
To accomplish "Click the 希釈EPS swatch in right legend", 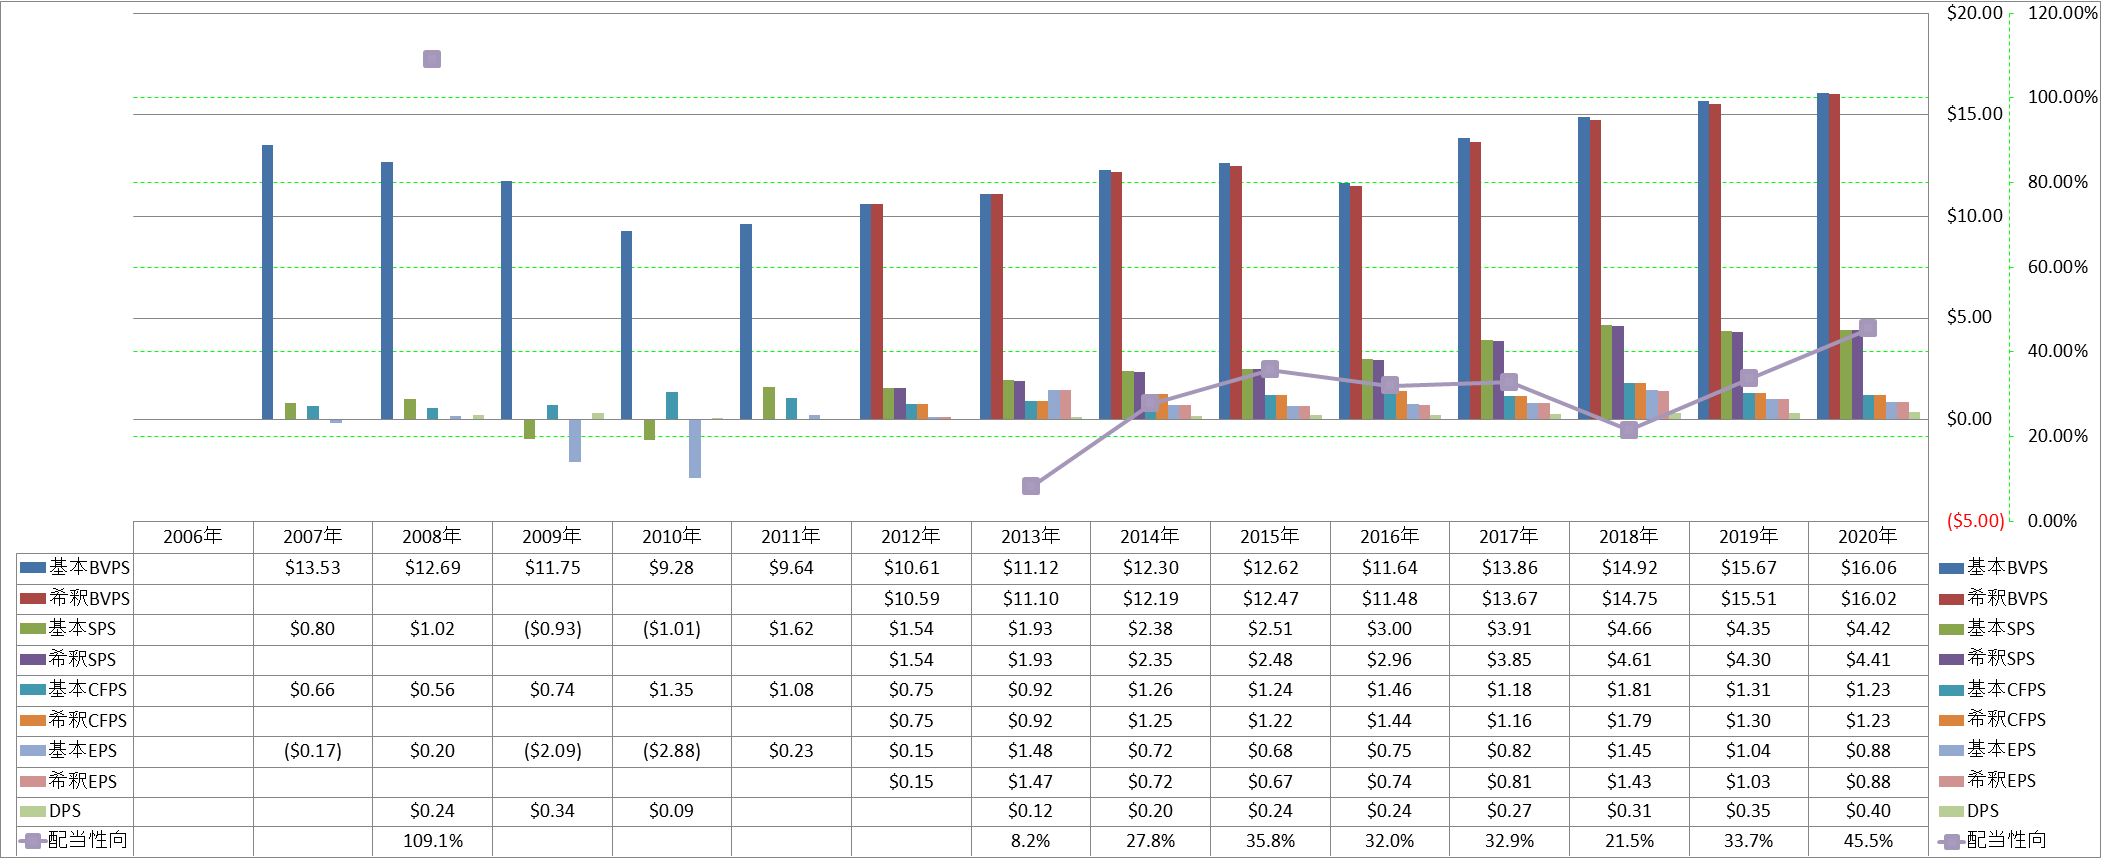I will (x=1951, y=781).
